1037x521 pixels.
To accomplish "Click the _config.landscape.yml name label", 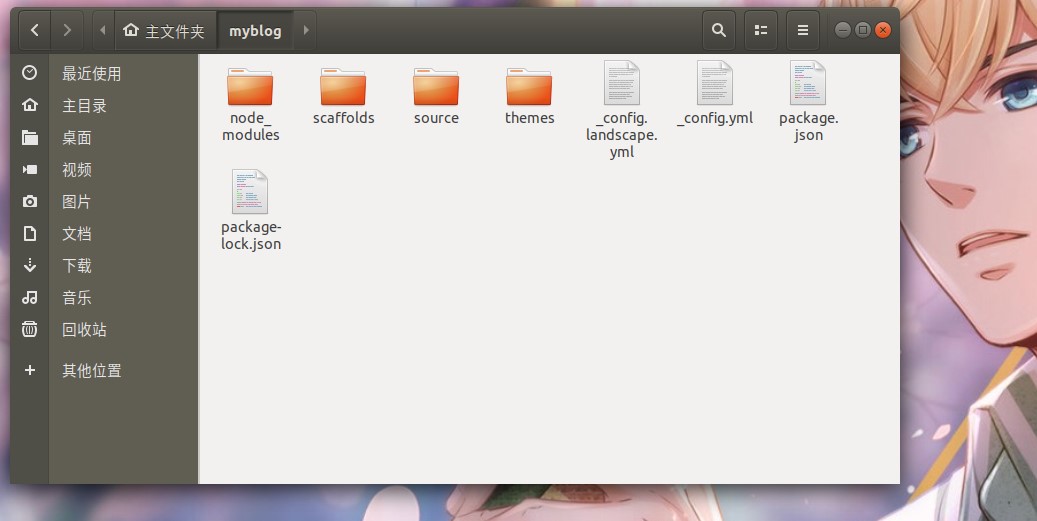I will pos(622,135).
